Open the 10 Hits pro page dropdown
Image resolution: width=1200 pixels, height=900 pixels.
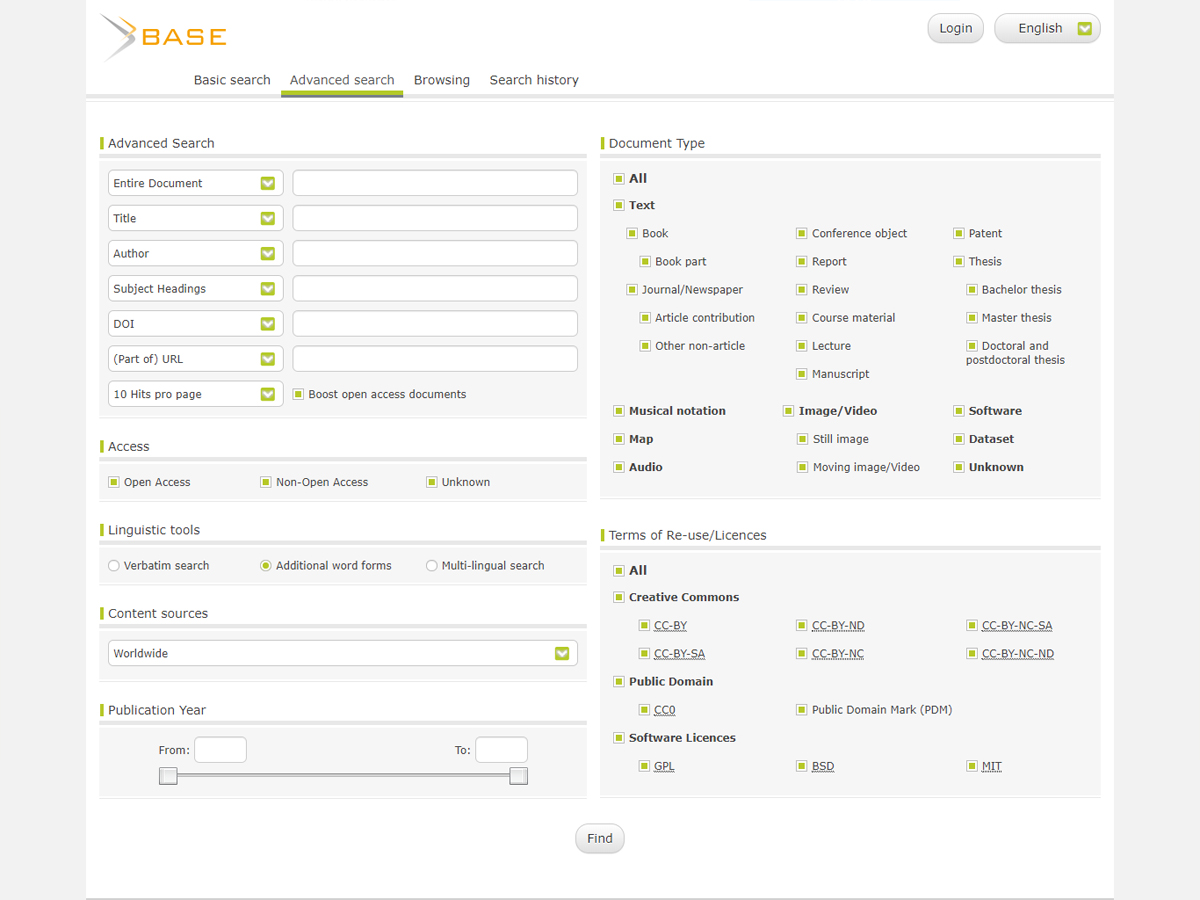pyautogui.click(x=267, y=394)
